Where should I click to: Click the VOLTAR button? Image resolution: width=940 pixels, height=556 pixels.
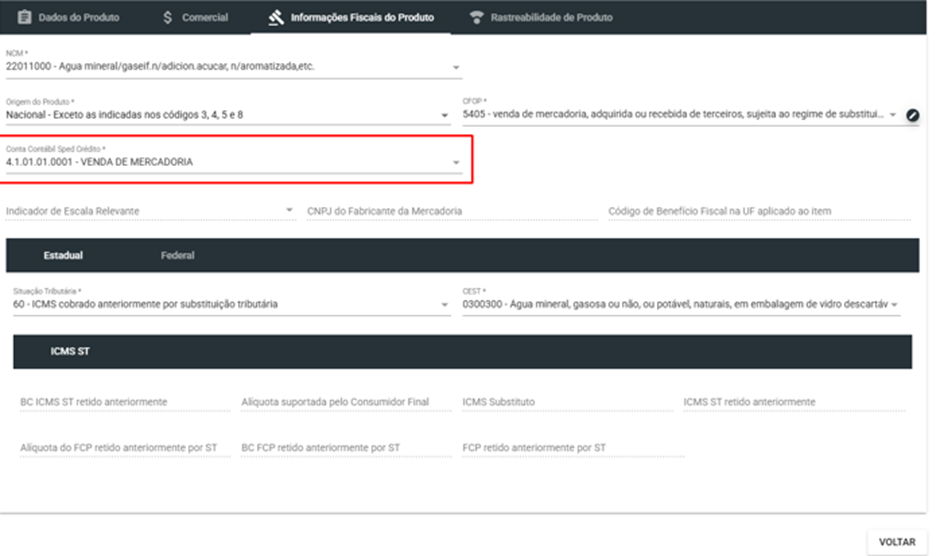coord(897,542)
